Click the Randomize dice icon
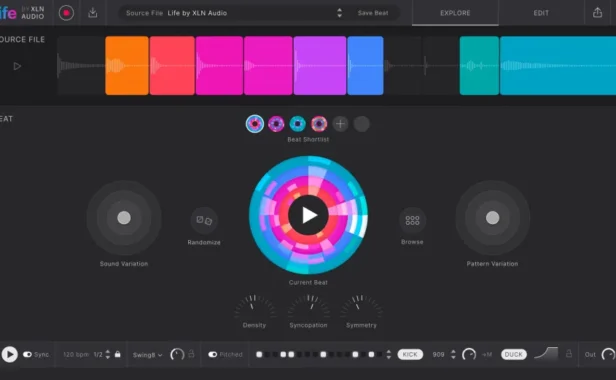Screen dimensions: 616x380 tap(204, 220)
